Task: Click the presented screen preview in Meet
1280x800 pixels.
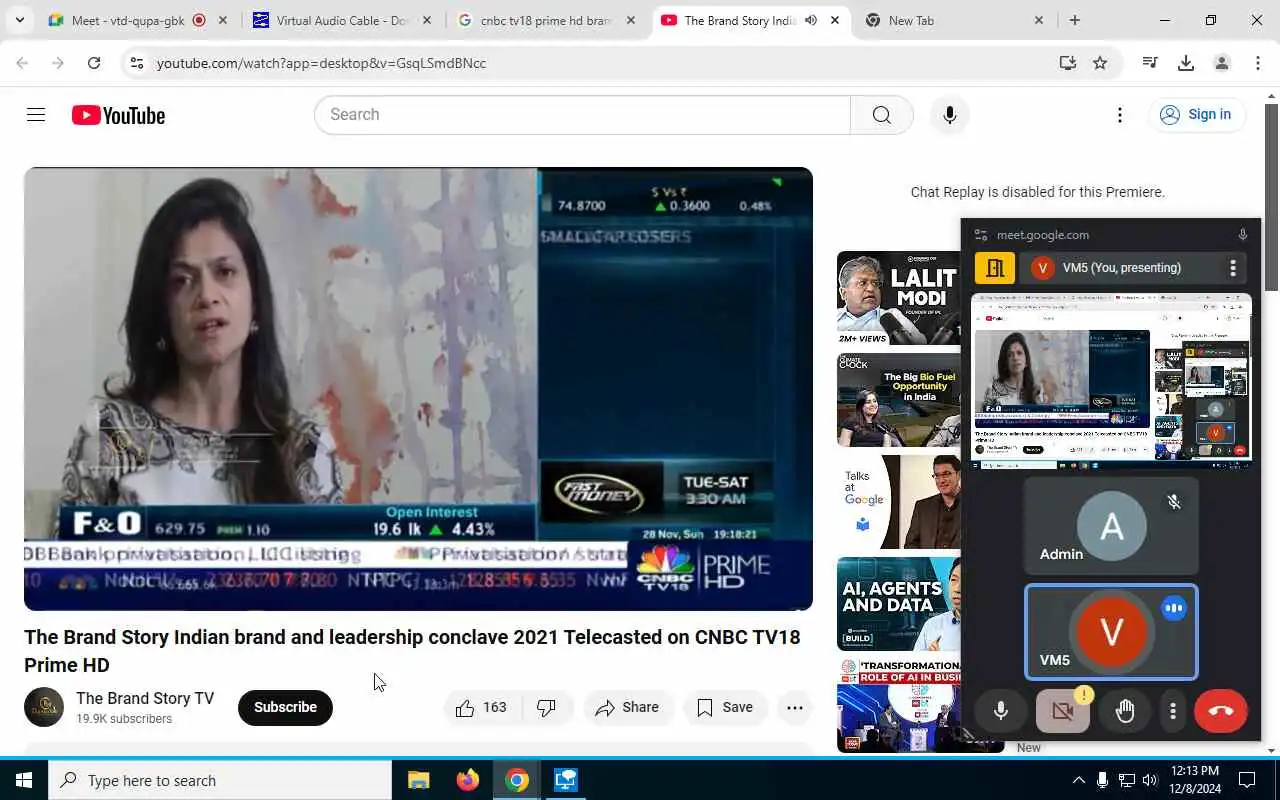Action: pos(1111,379)
